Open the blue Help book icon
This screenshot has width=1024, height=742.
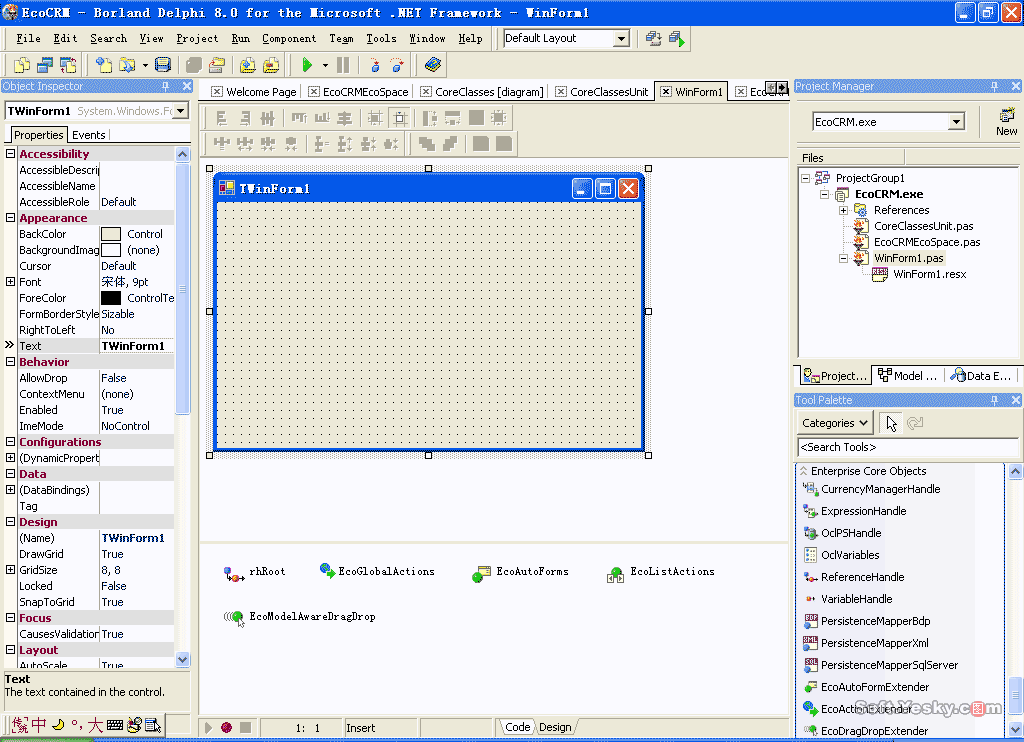pyautogui.click(x=432, y=65)
